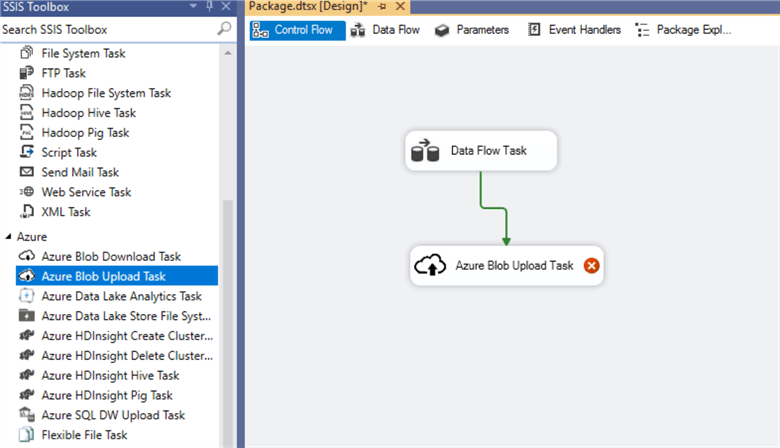The image size is (780, 448).
Task: Select the Azure SQL DW Upload Task icon
Action: 26,414
